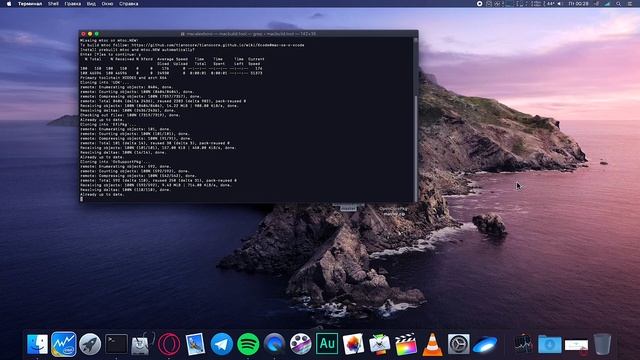Open the blue disc app in Dock
This screenshot has height=360, width=640.
tap(485, 344)
